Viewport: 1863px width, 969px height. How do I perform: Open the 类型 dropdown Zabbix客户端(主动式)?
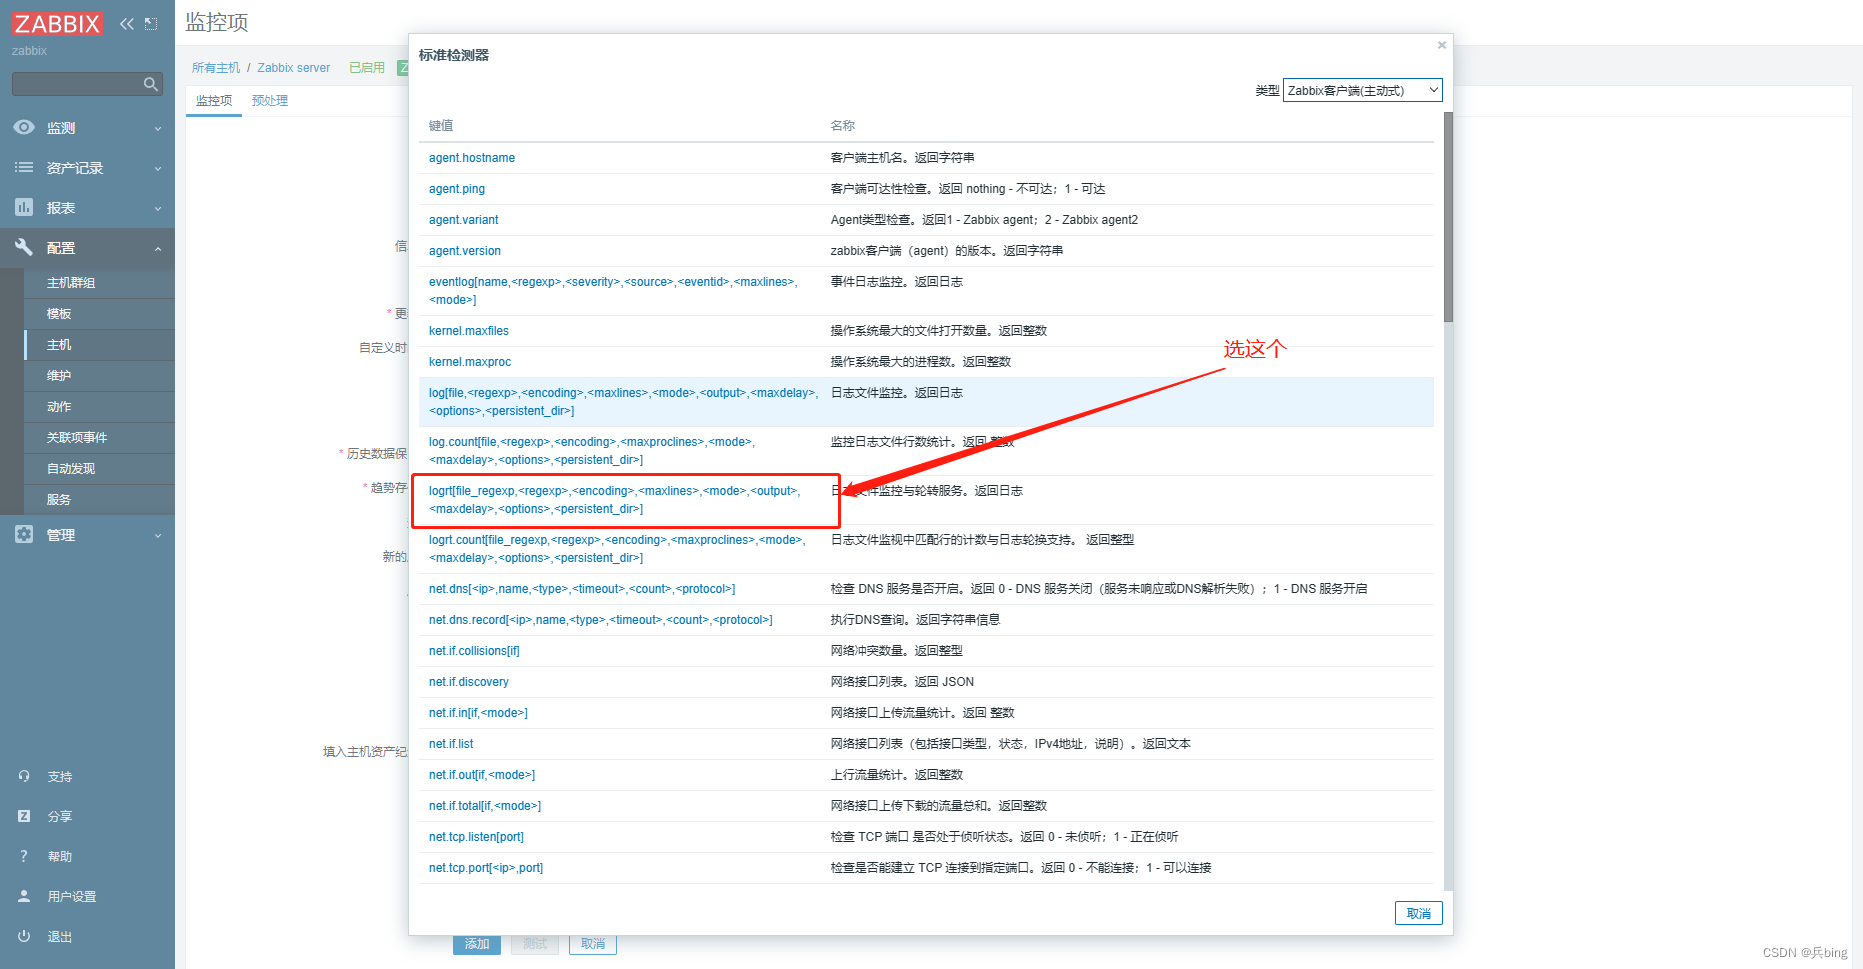point(1362,90)
